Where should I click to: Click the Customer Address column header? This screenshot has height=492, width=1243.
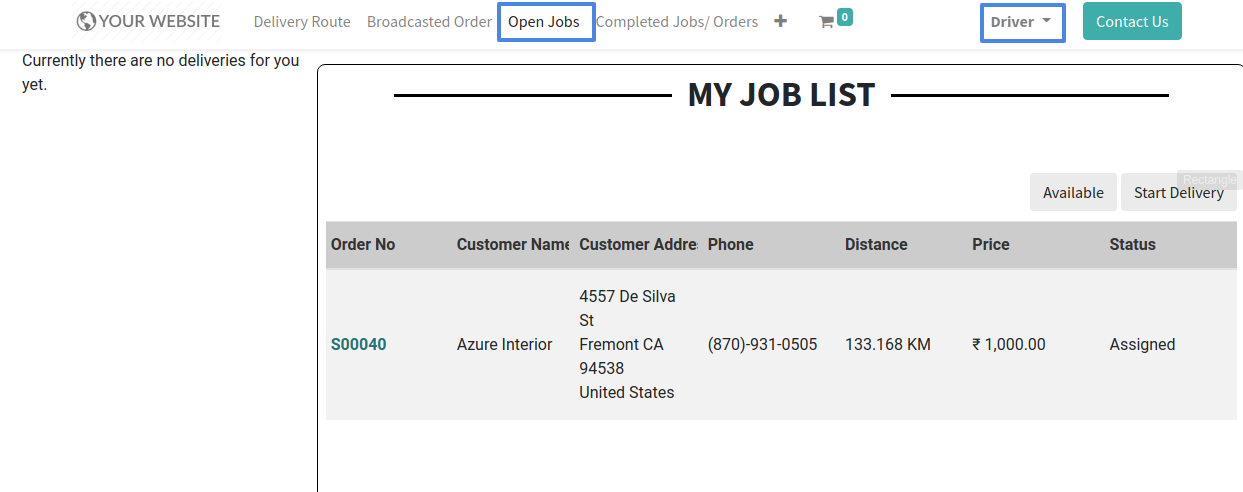tap(638, 244)
